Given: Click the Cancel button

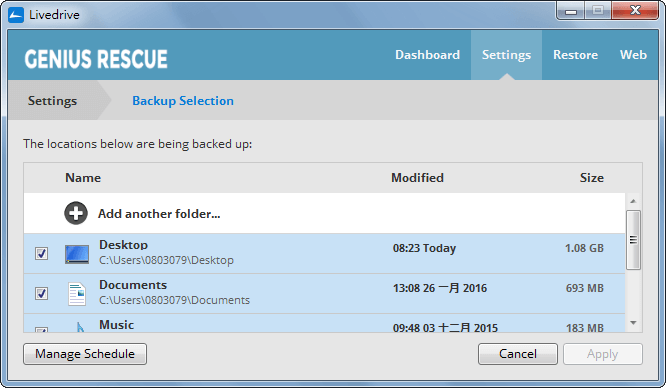Looking at the screenshot, I should click(x=518, y=354).
